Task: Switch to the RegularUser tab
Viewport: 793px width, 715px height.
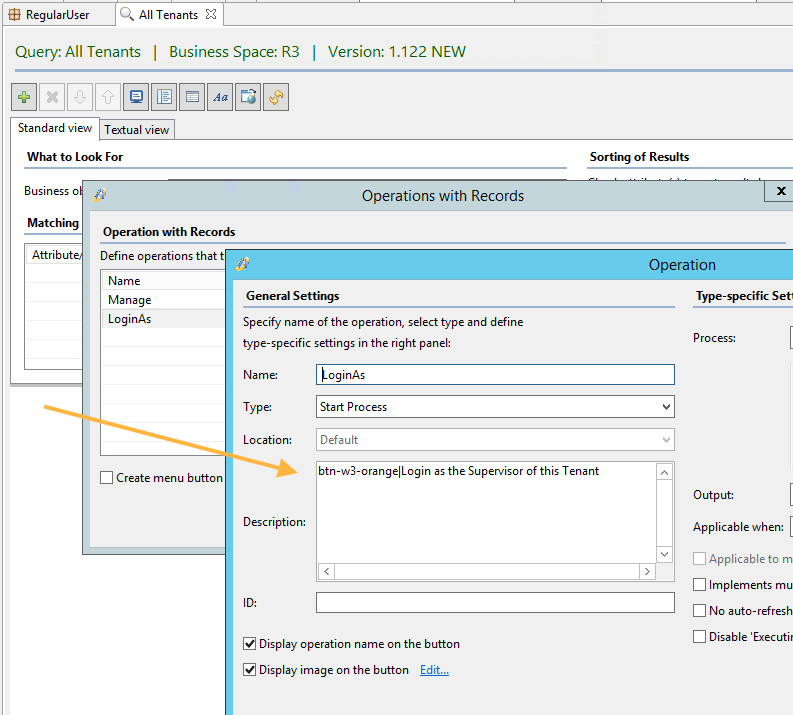Action: click(x=57, y=15)
